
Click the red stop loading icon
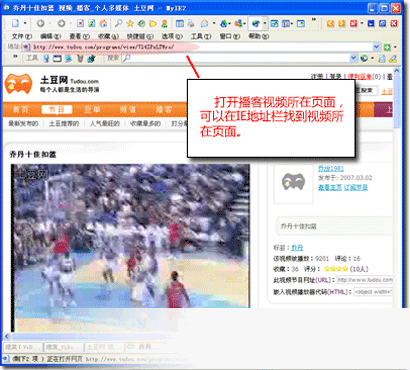(x=80, y=23)
